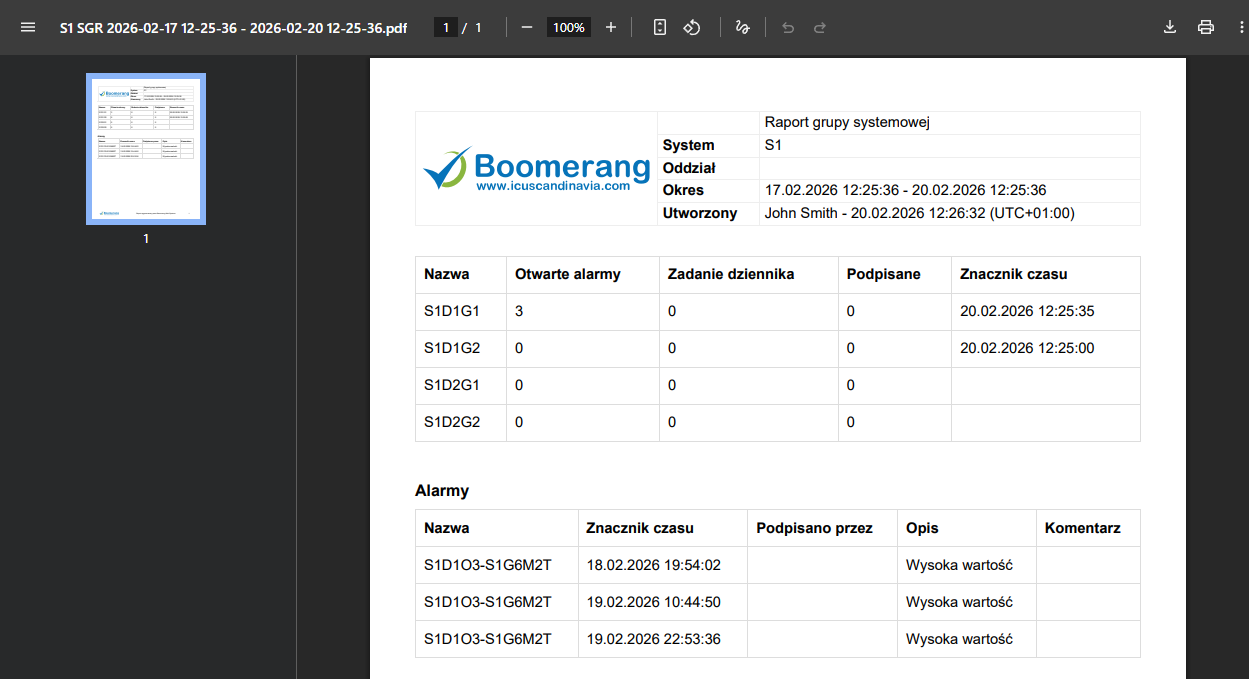Click the S1D1G1 row name cell

pyautogui.click(x=452, y=311)
